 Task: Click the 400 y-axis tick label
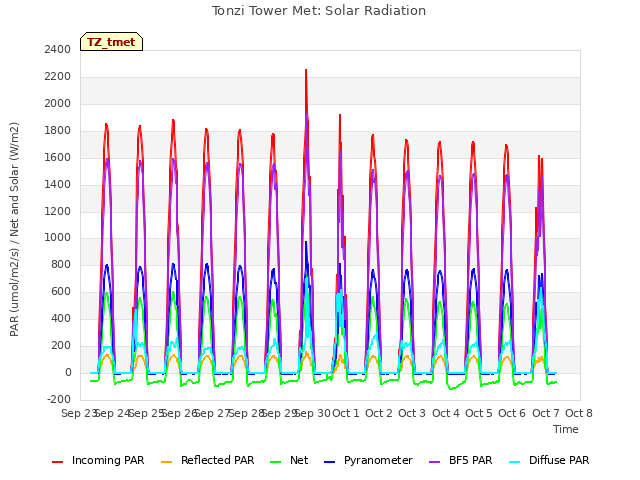point(61,318)
